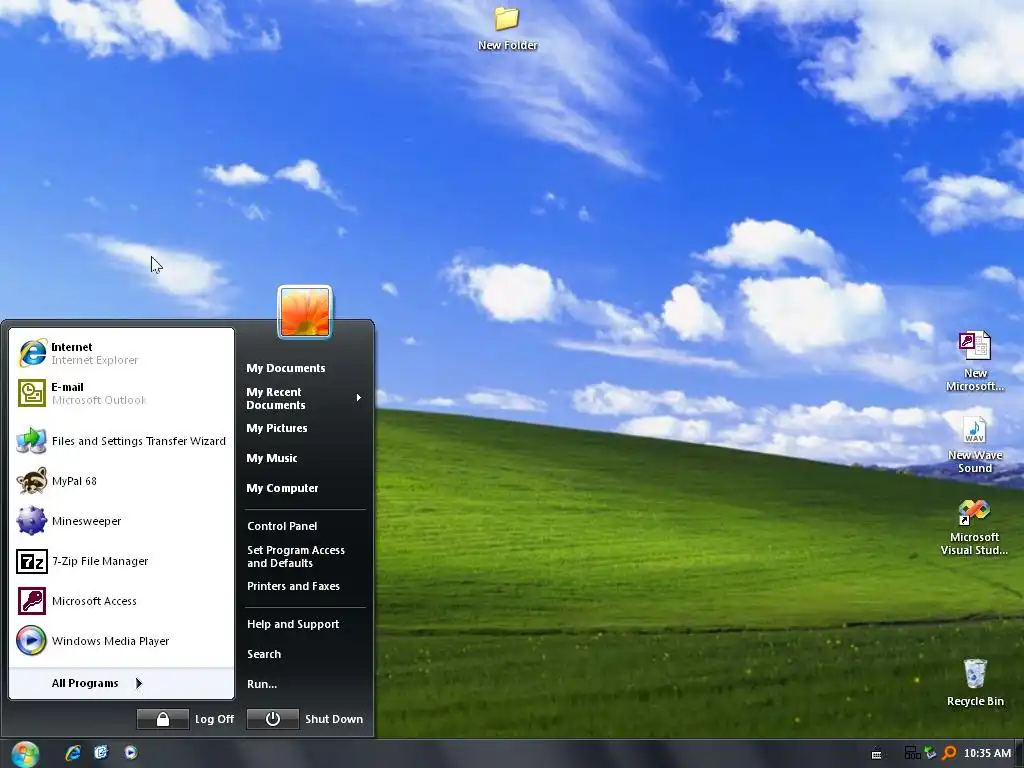Select Microsoft Visual Studio desktop shortcut
Screen dimensions: 1024x768
(974, 528)
